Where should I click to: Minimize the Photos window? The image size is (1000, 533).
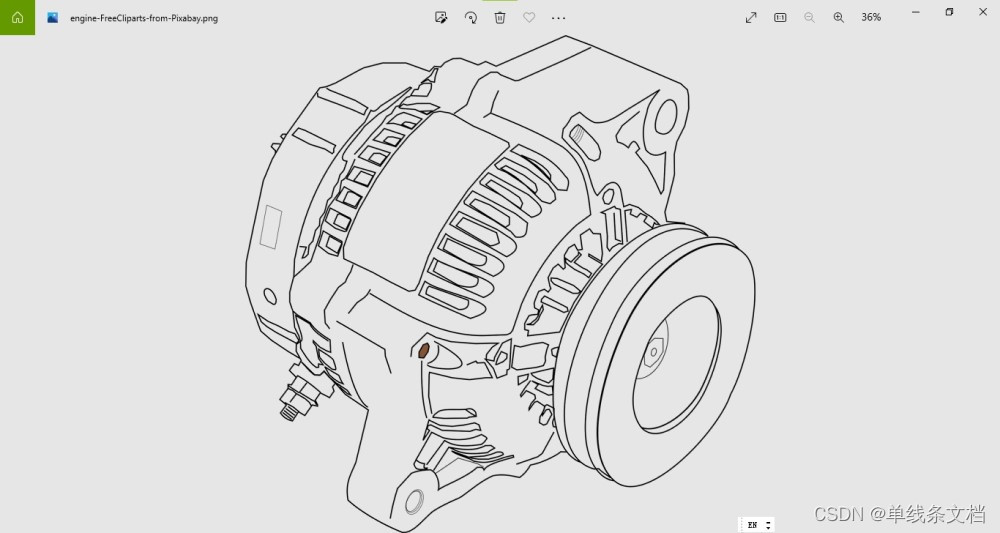[916, 12]
